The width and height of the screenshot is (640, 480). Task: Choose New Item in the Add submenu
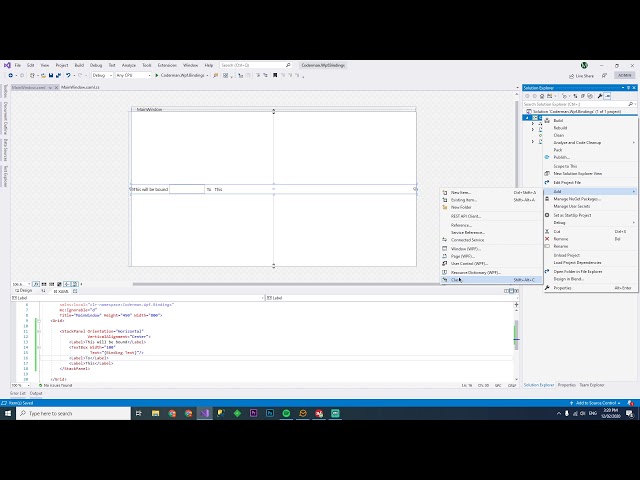click(x=491, y=193)
